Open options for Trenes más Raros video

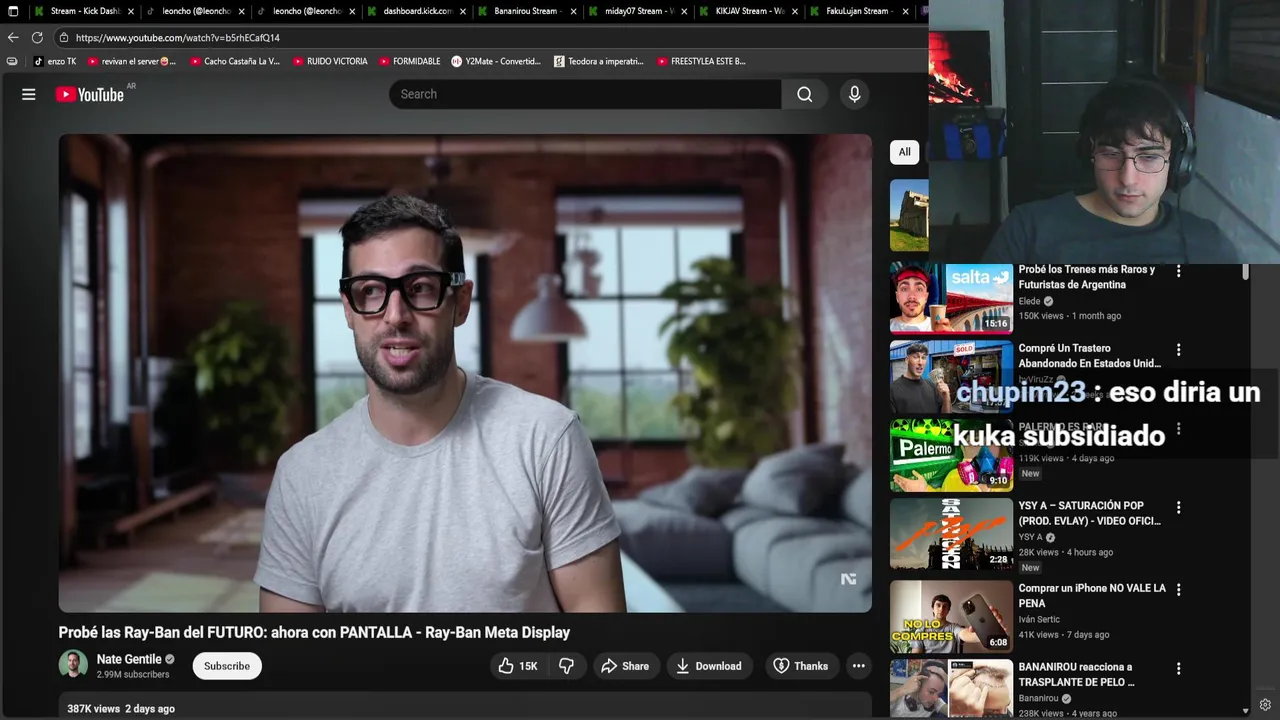pyautogui.click(x=1178, y=271)
